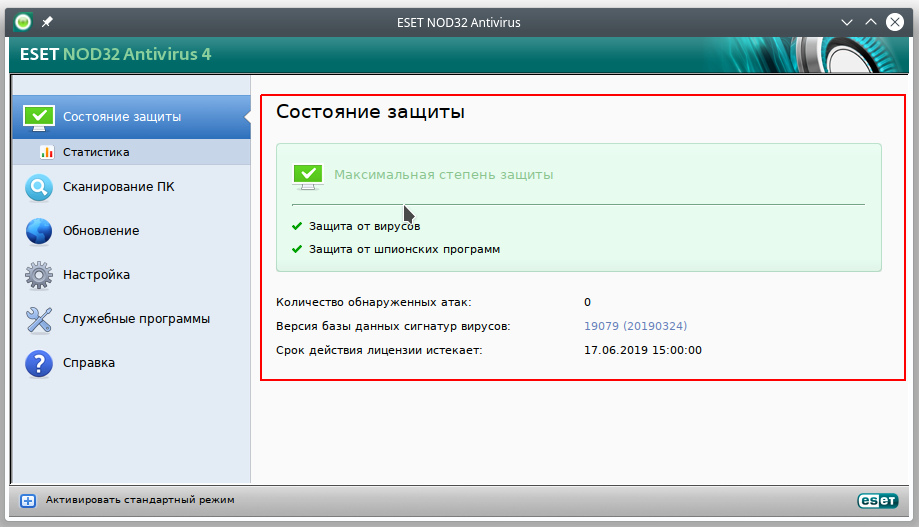Click the green monitor Protection Status icon
The image size is (919, 527).
[39, 117]
